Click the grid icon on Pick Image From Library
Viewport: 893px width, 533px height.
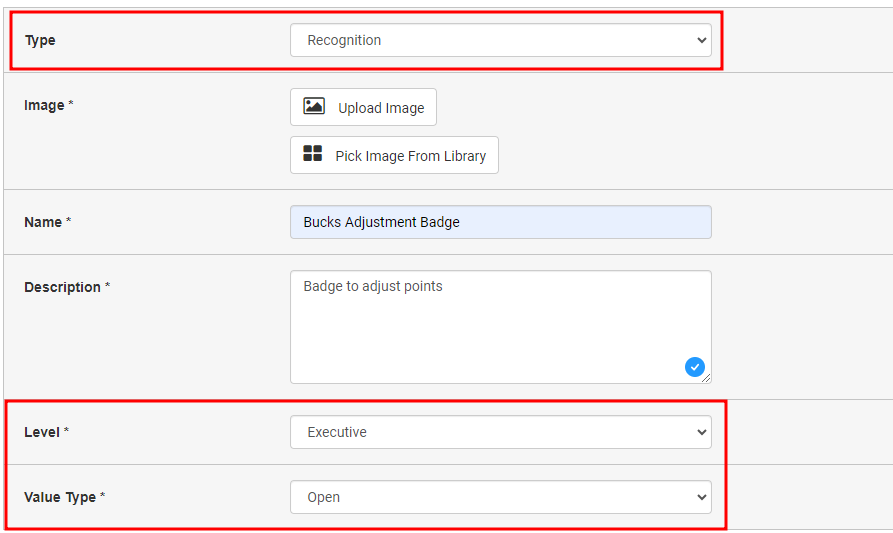pos(312,153)
